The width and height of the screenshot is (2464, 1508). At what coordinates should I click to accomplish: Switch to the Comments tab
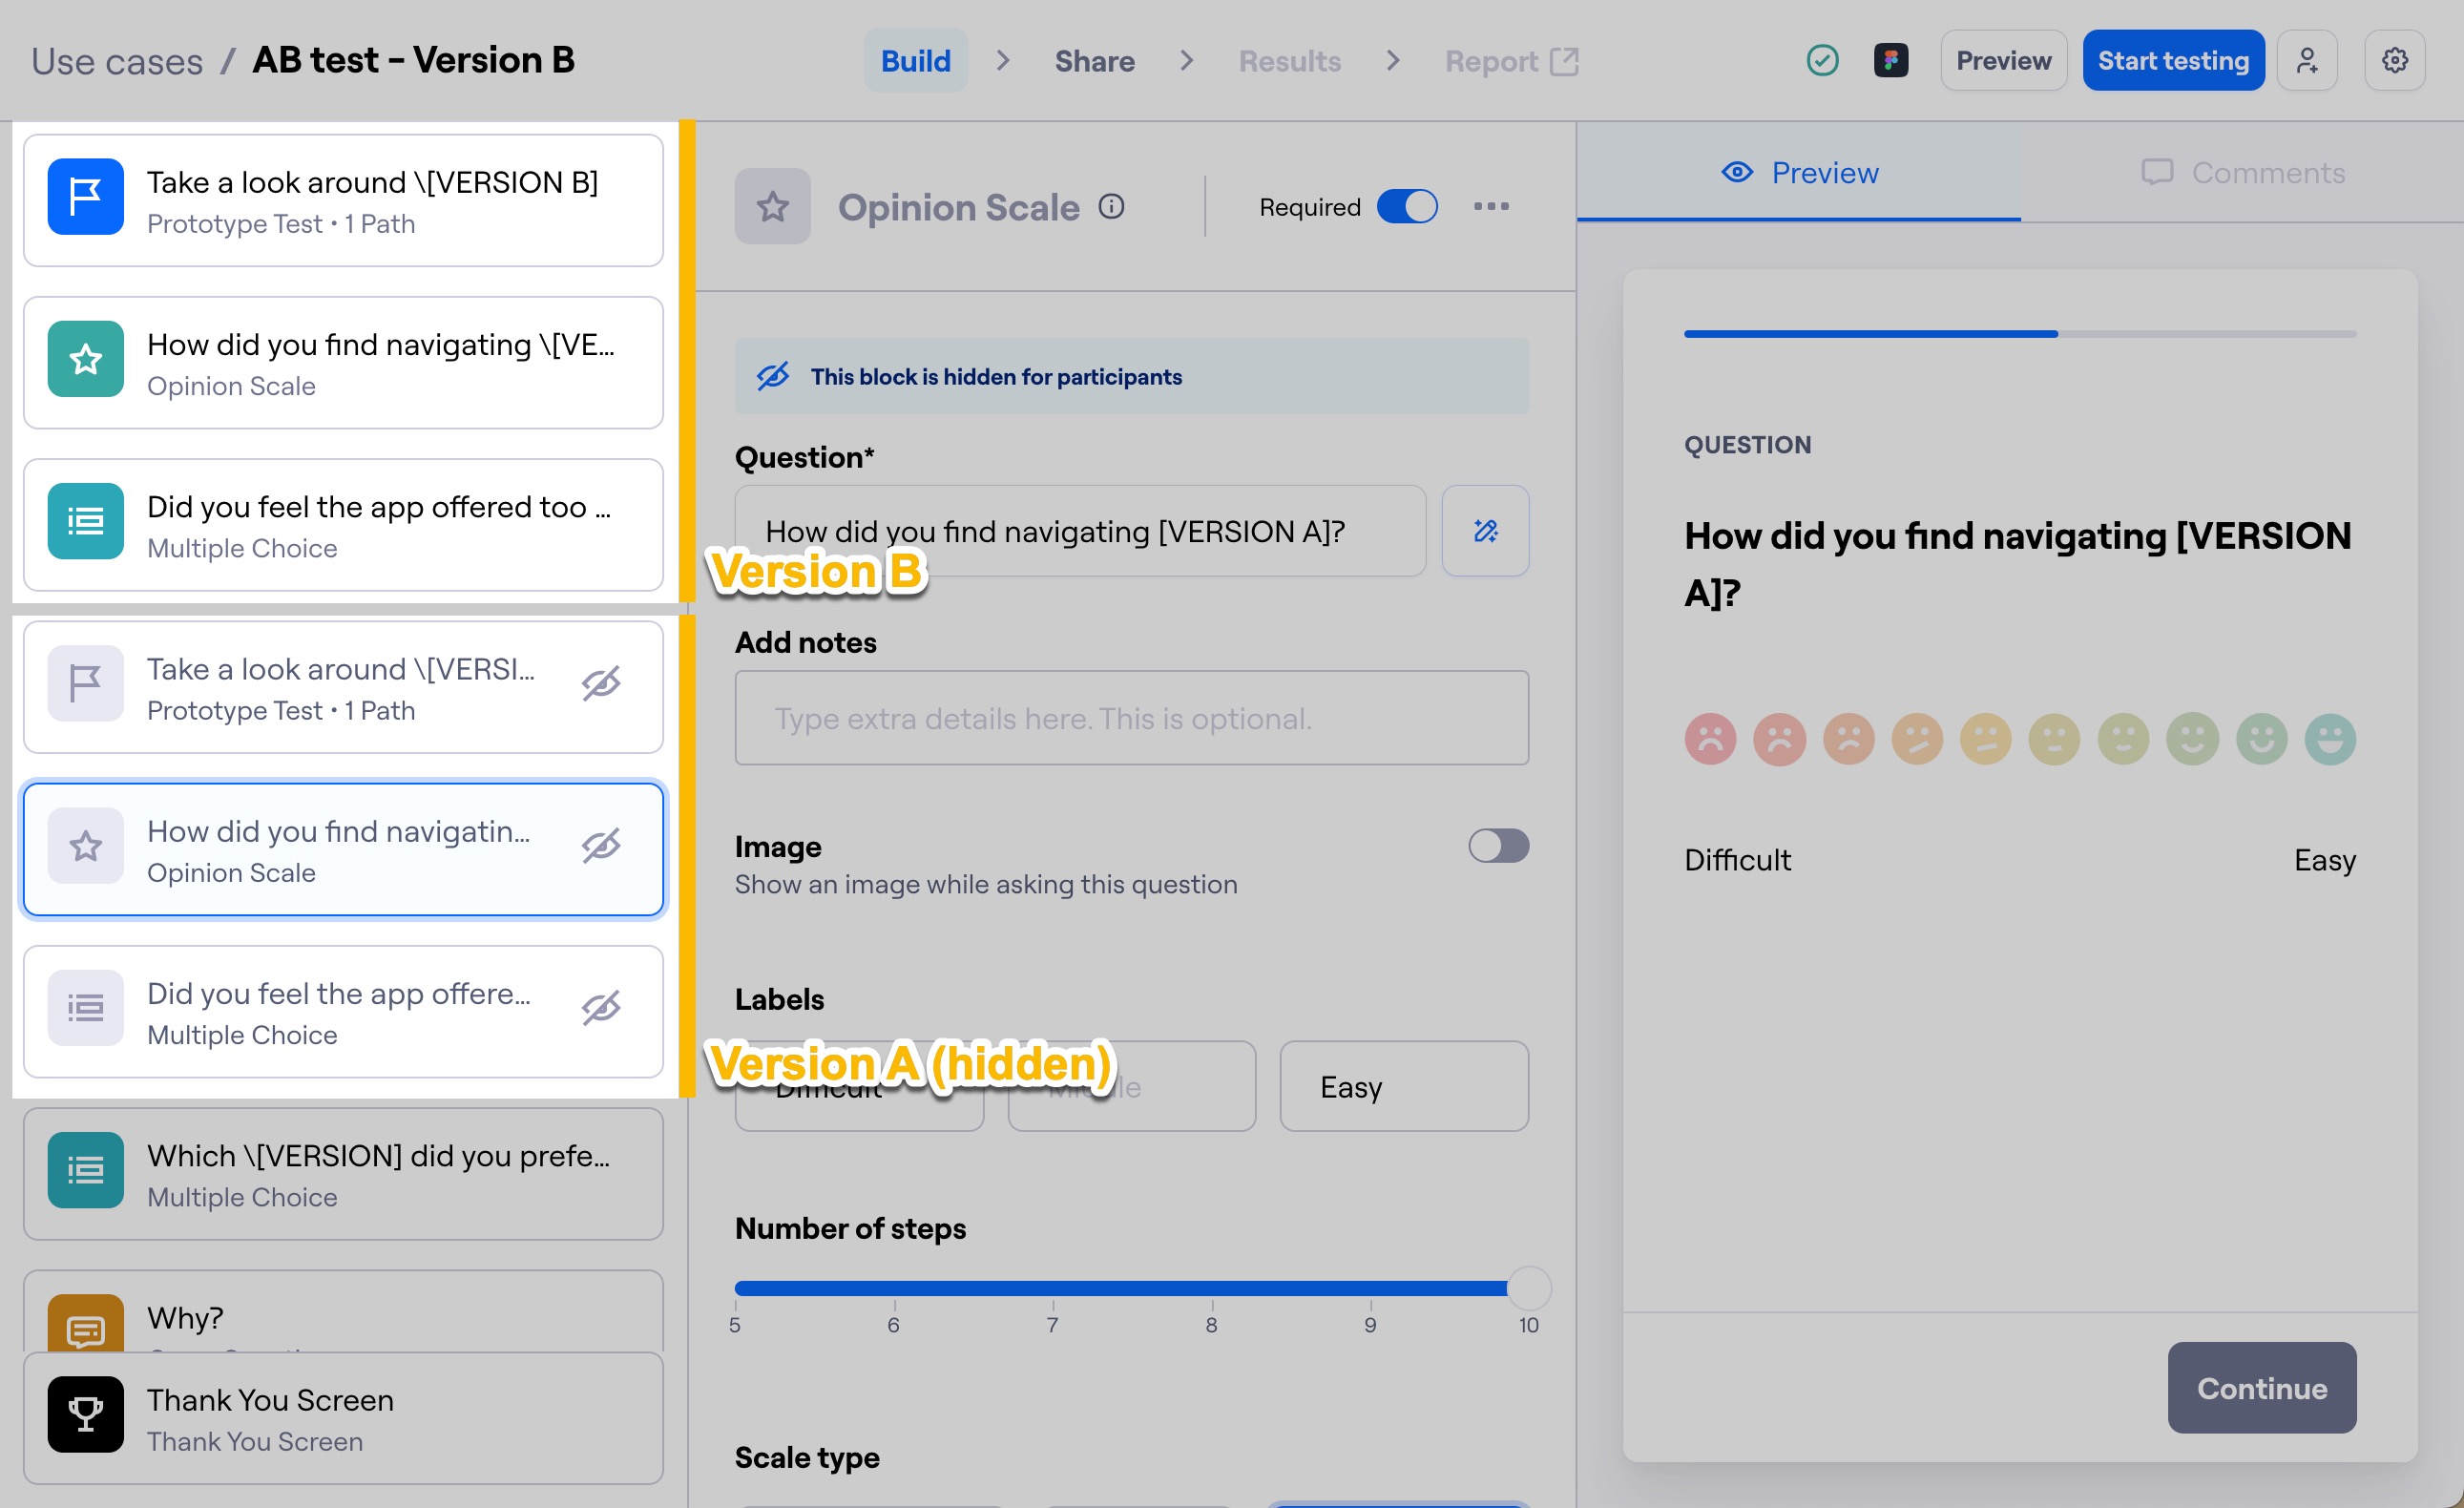click(x=2242, y=173)
